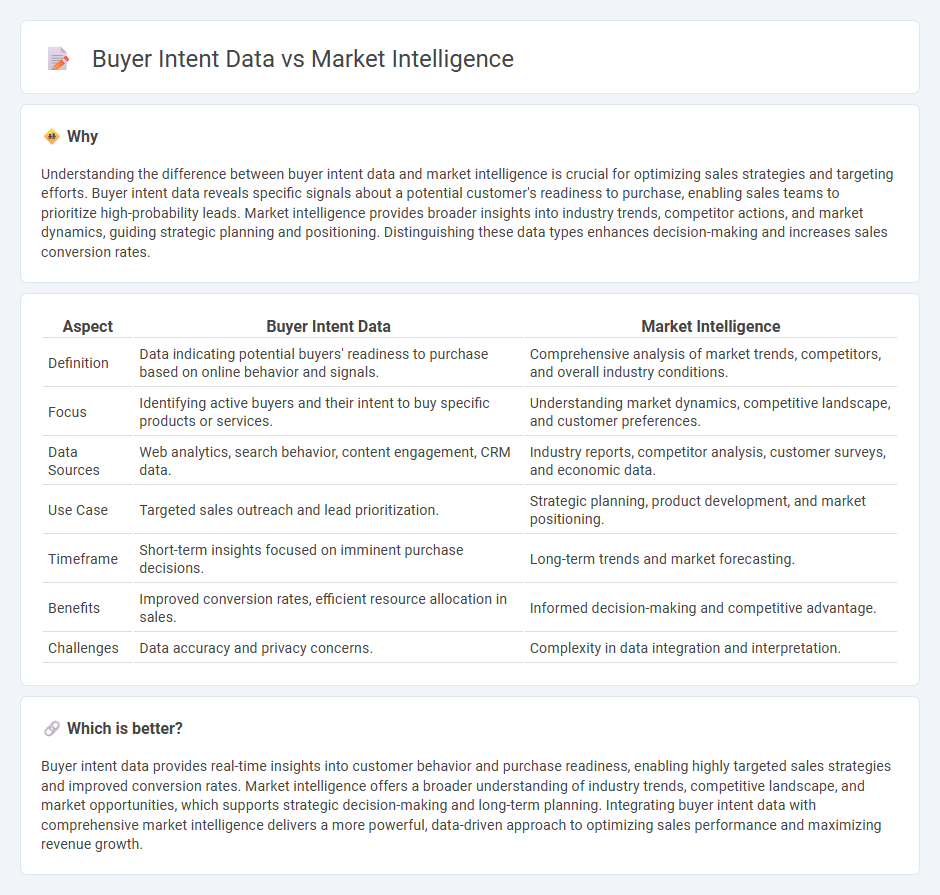Image resolution: width=940 pixels, height=895 pixels.
Task: Click cell 'Identifying active buyers and their intent'
Action: [329, 412]
